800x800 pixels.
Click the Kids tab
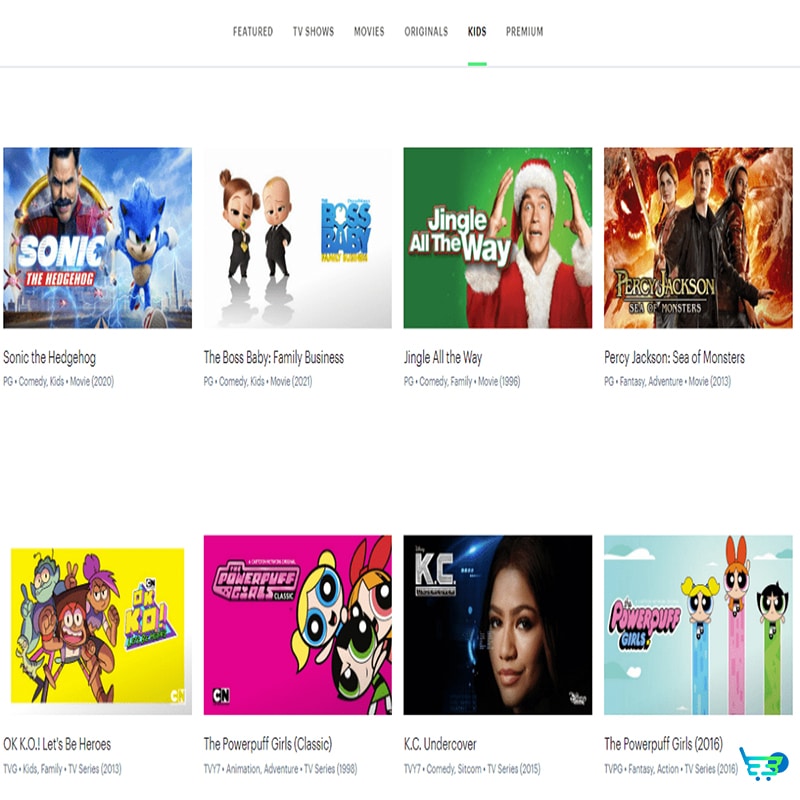click(477, 32)
